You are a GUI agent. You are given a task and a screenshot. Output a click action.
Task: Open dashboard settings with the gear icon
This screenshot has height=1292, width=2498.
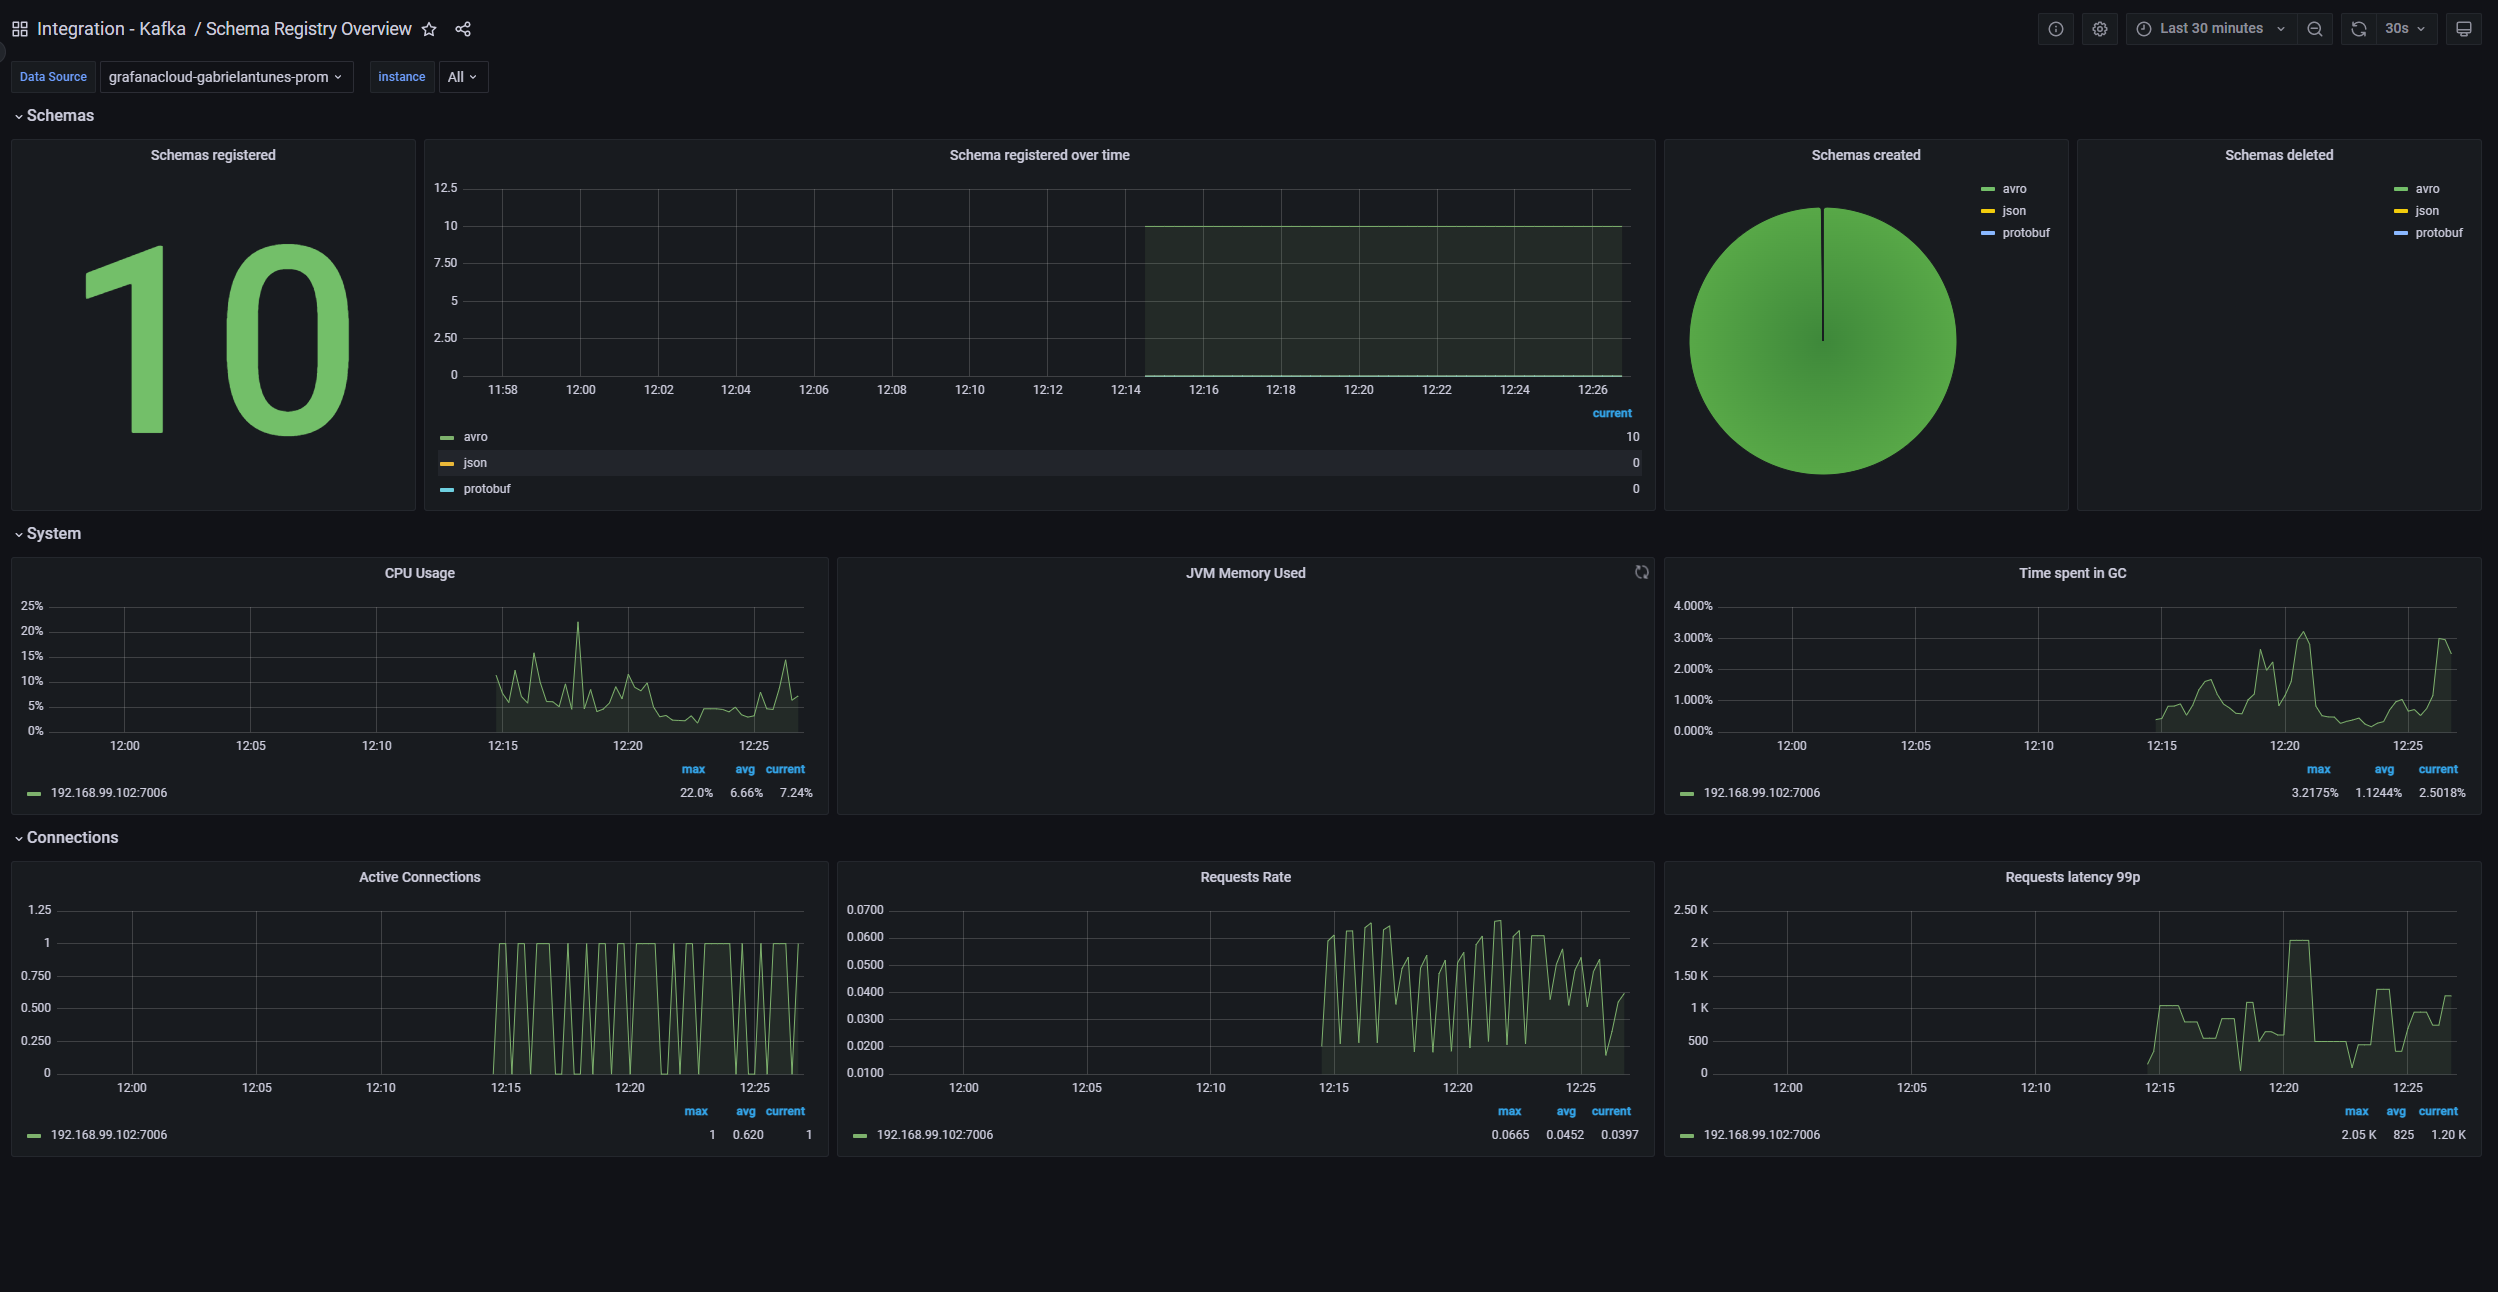tap(2099, 28)
